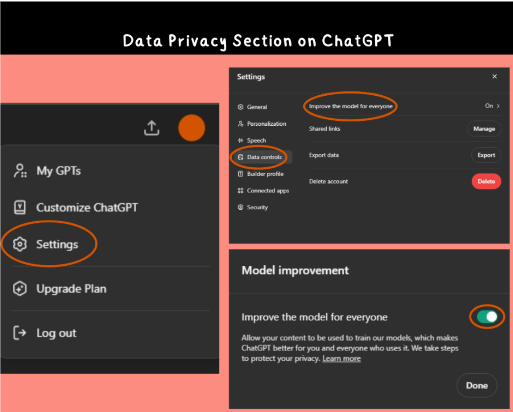The height and width of the screenshot is (412, 513).
Task: Click the red Delete account button
Action: 486,181
